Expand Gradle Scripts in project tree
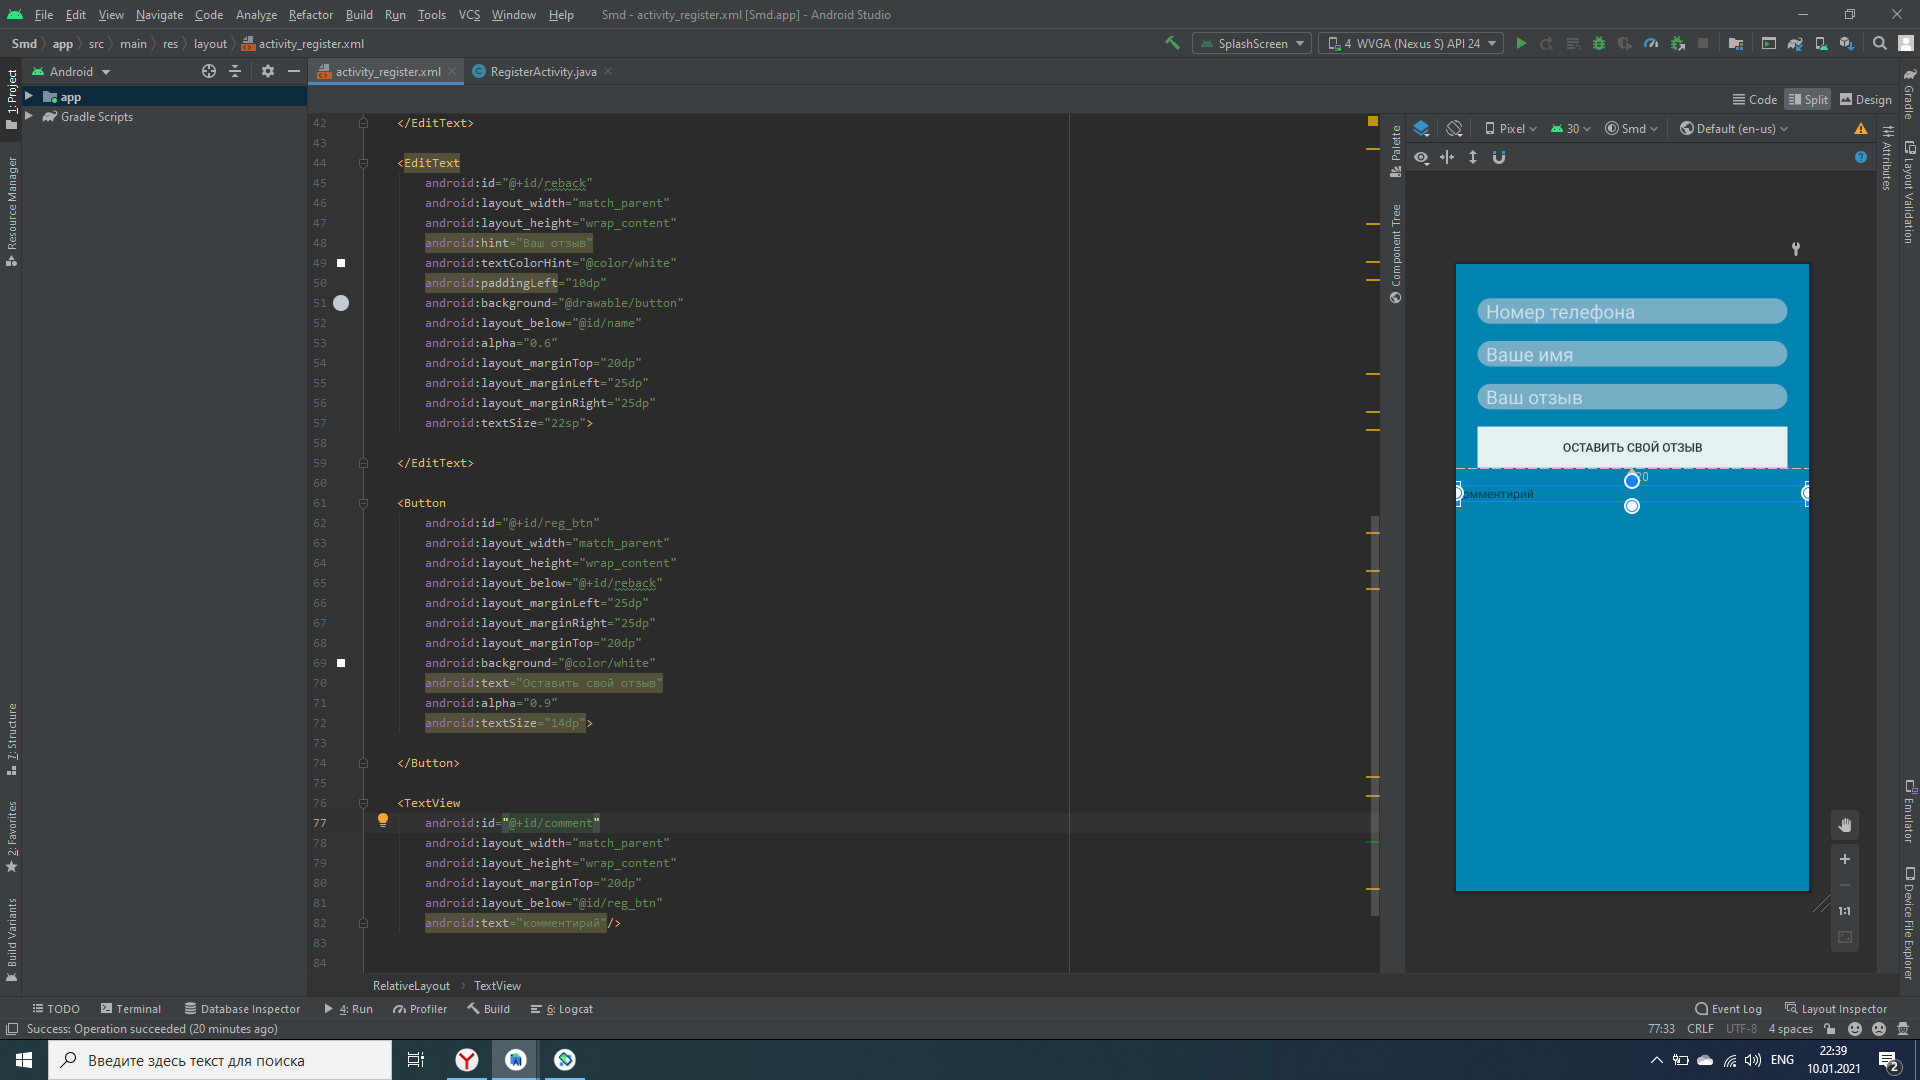 pyautogui.click(x=29, y=116)
